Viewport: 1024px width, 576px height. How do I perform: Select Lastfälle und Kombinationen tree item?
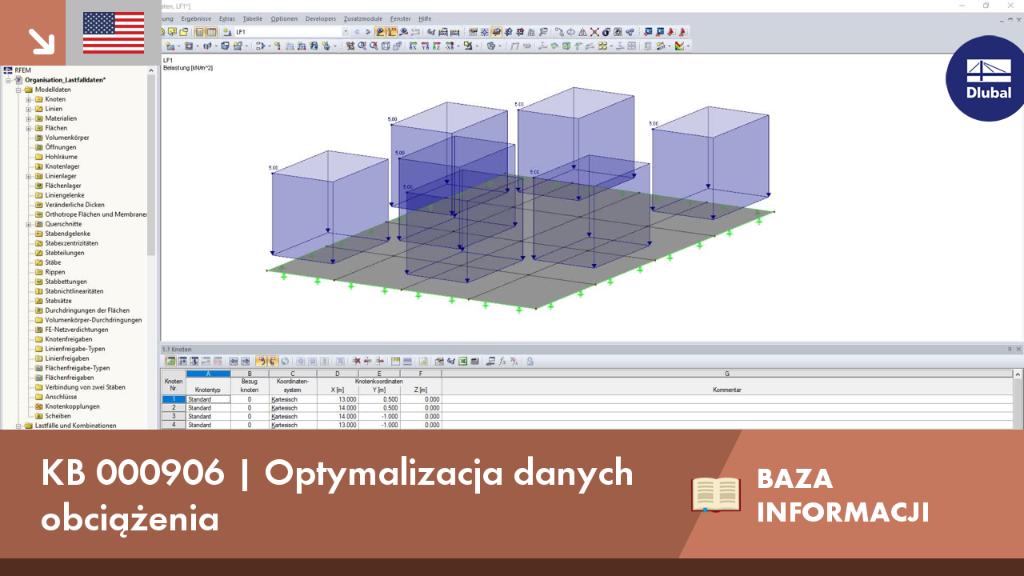(x=76, y=425)
